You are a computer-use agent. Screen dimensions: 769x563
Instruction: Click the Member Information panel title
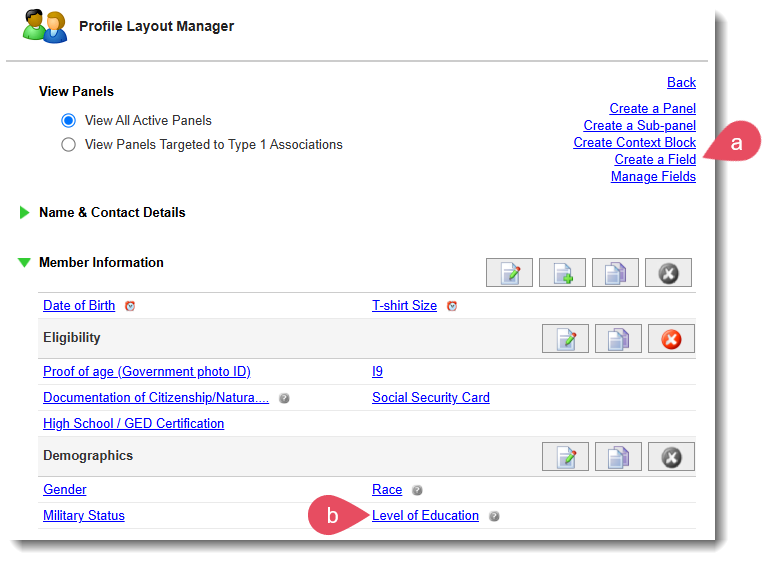tap(101, 262)
